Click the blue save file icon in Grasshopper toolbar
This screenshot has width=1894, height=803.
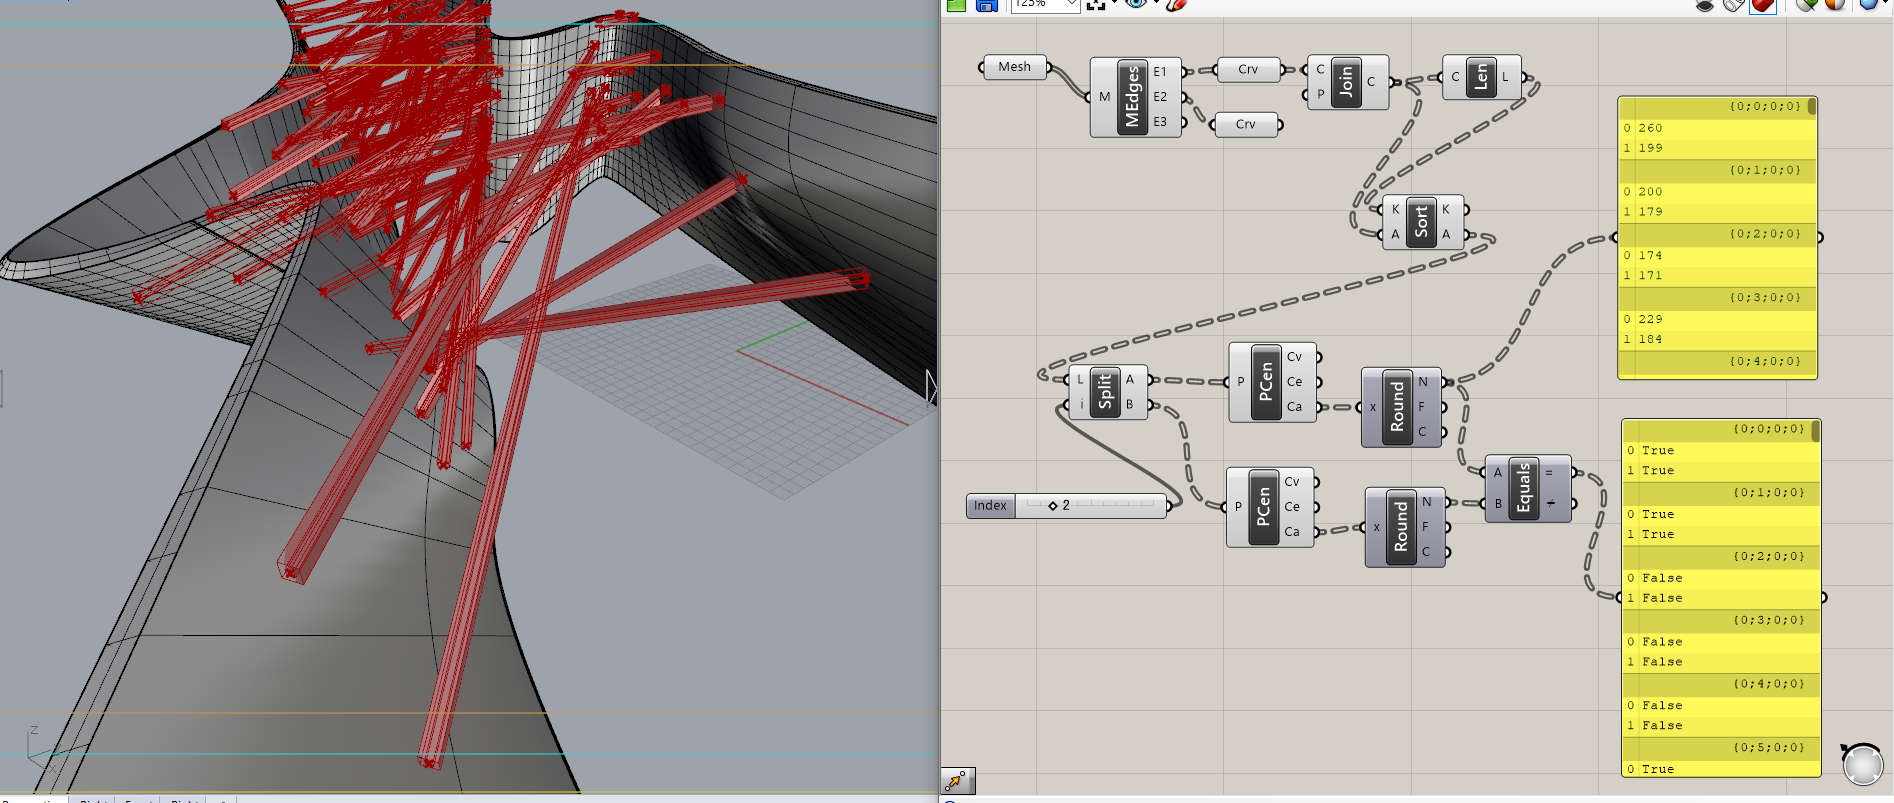point(986,5)
